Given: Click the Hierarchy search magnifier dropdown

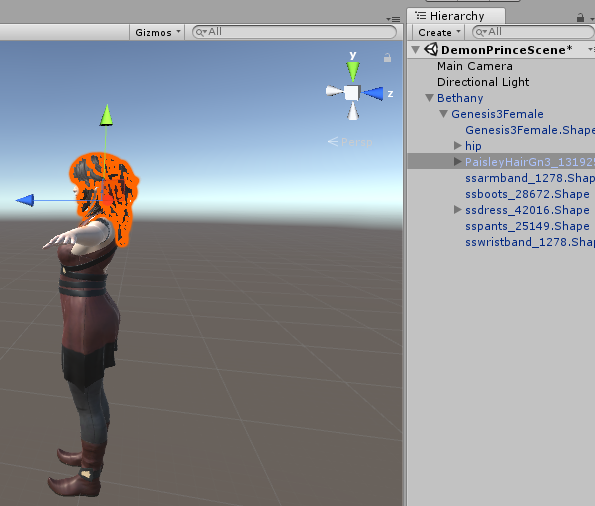Looking at the screenshot, I should point(481,32).
